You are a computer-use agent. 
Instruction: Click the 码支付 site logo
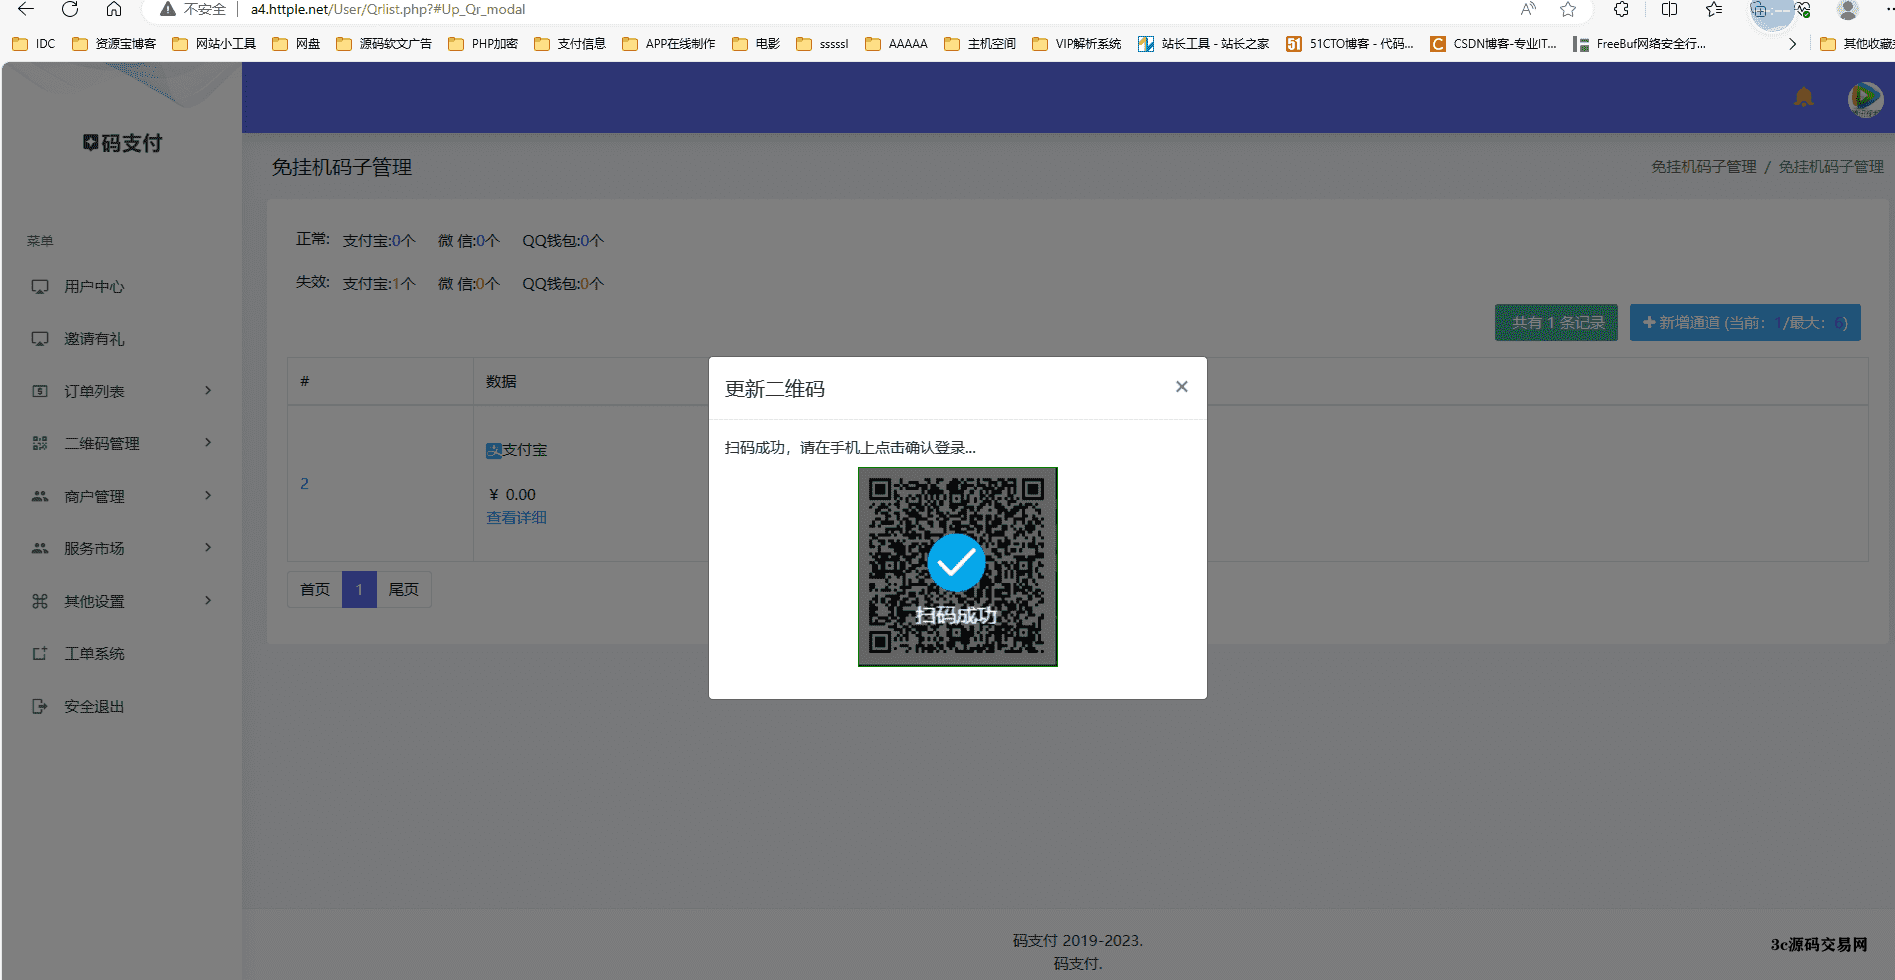[x=122, y=143]
